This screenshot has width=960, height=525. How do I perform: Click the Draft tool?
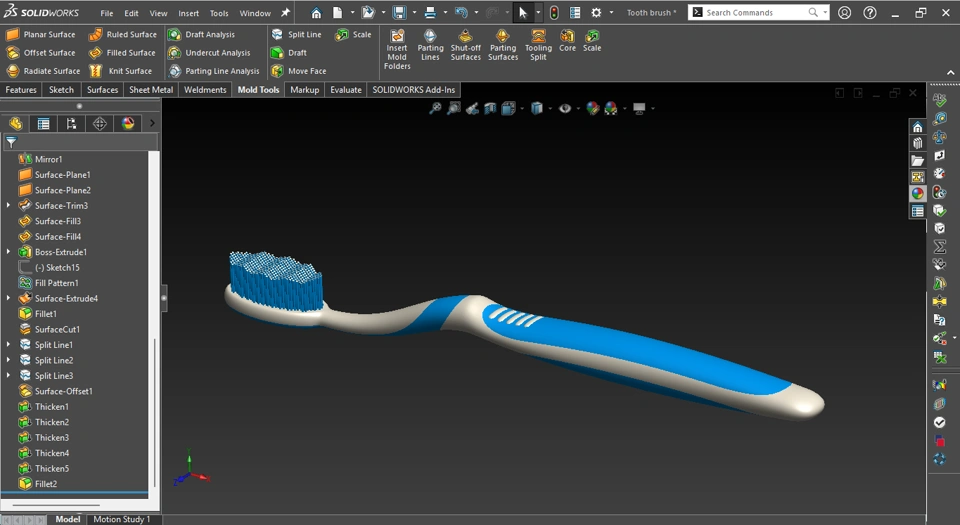[289, 53]
